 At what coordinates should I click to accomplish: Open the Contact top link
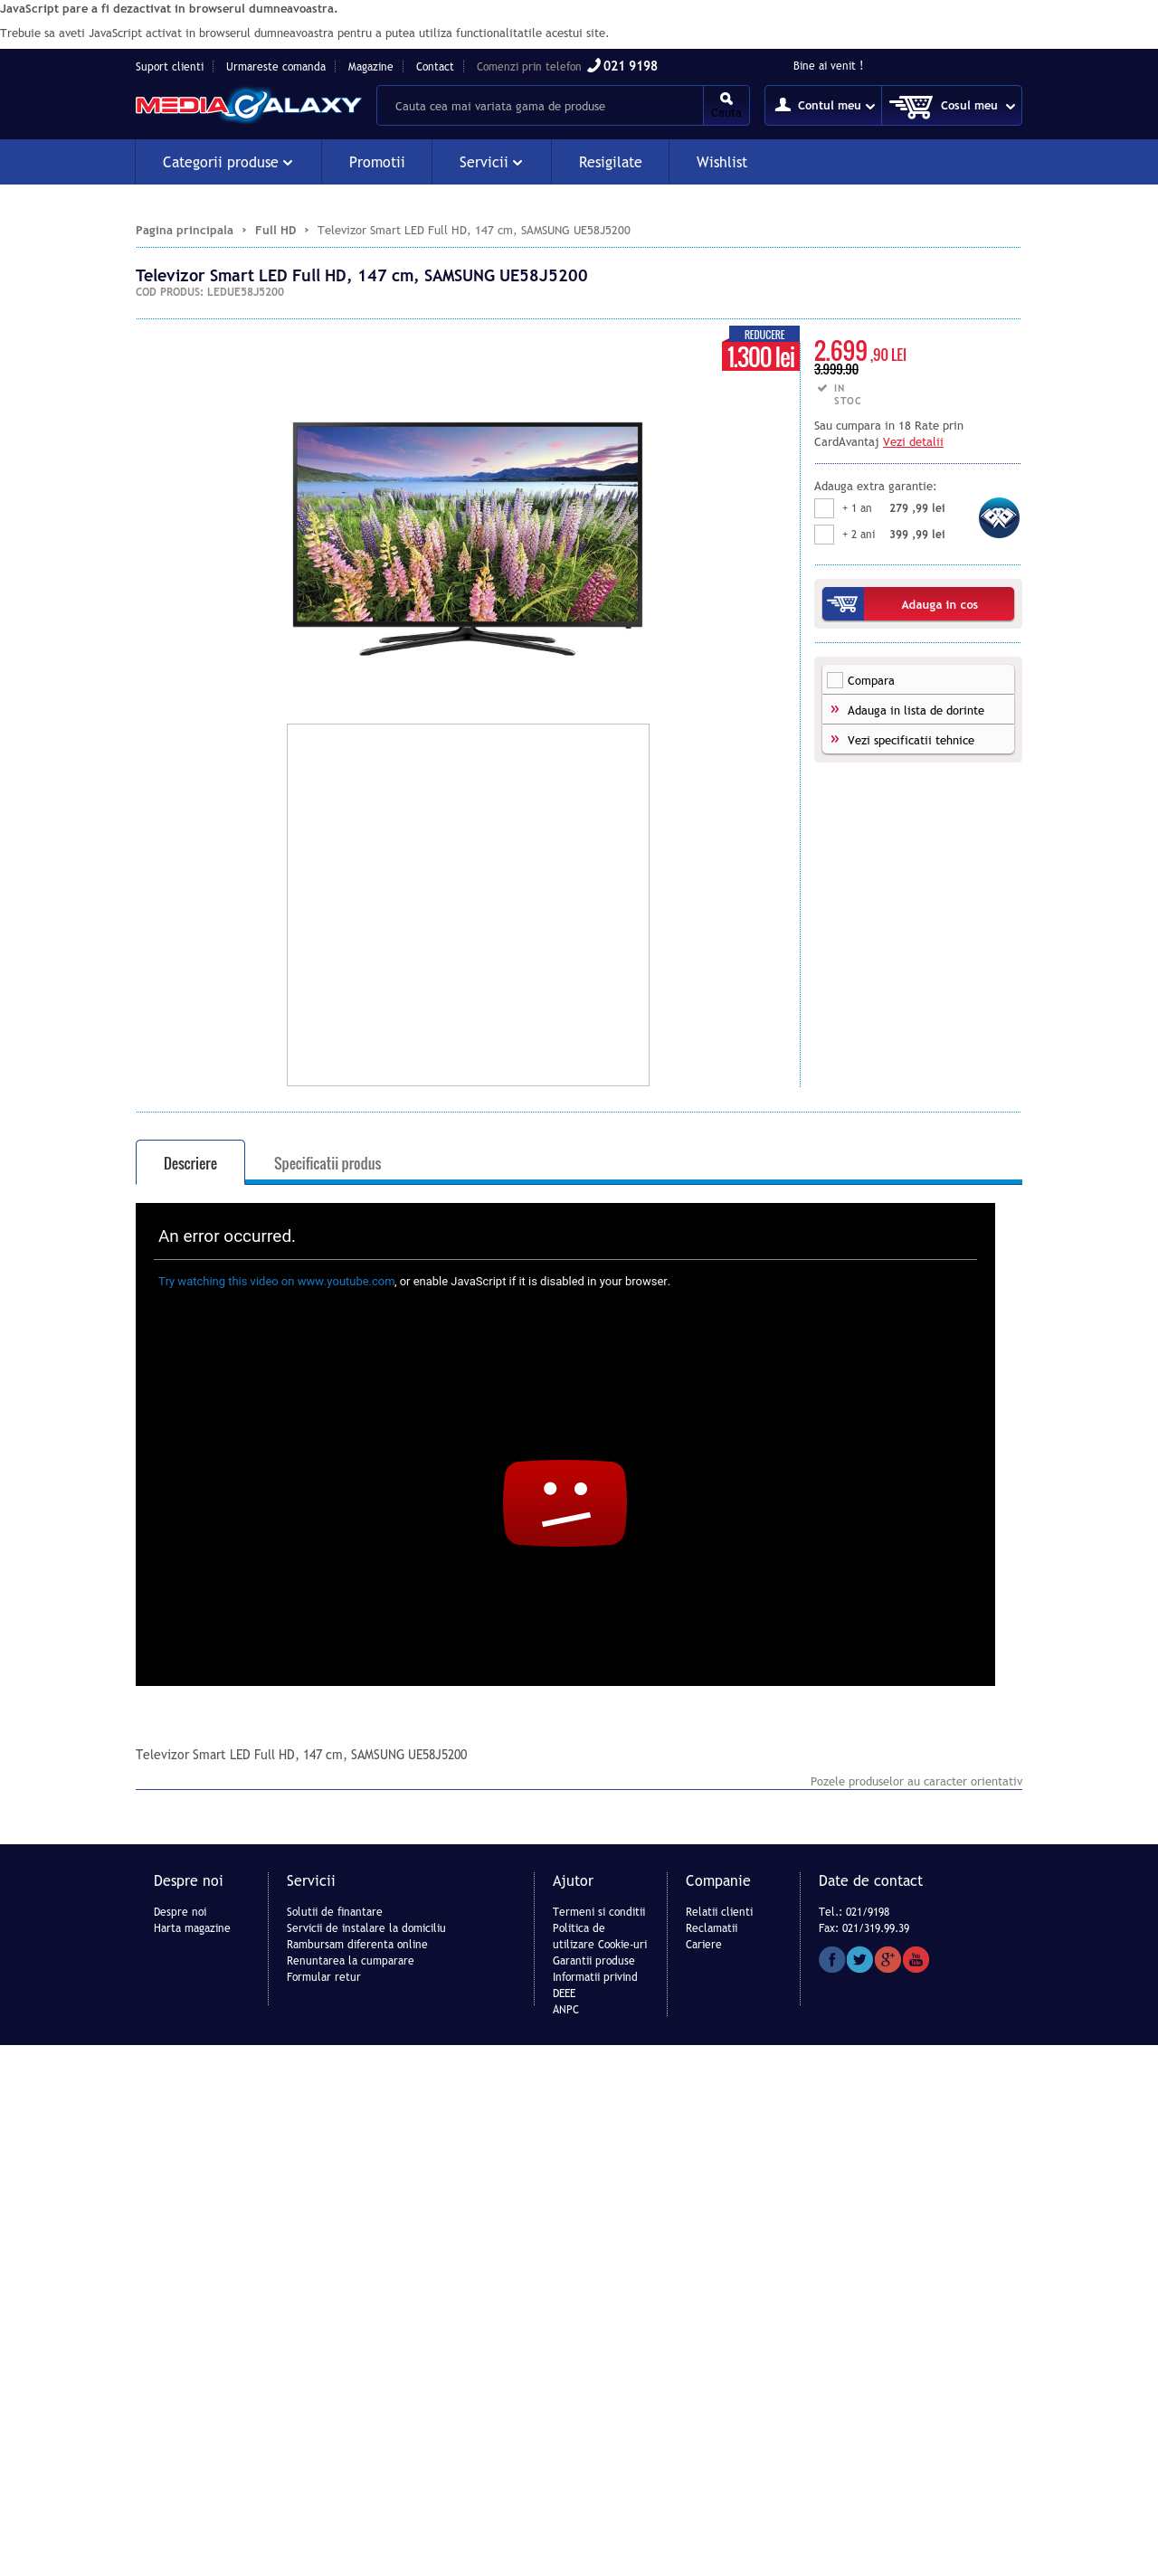point(435,67)
